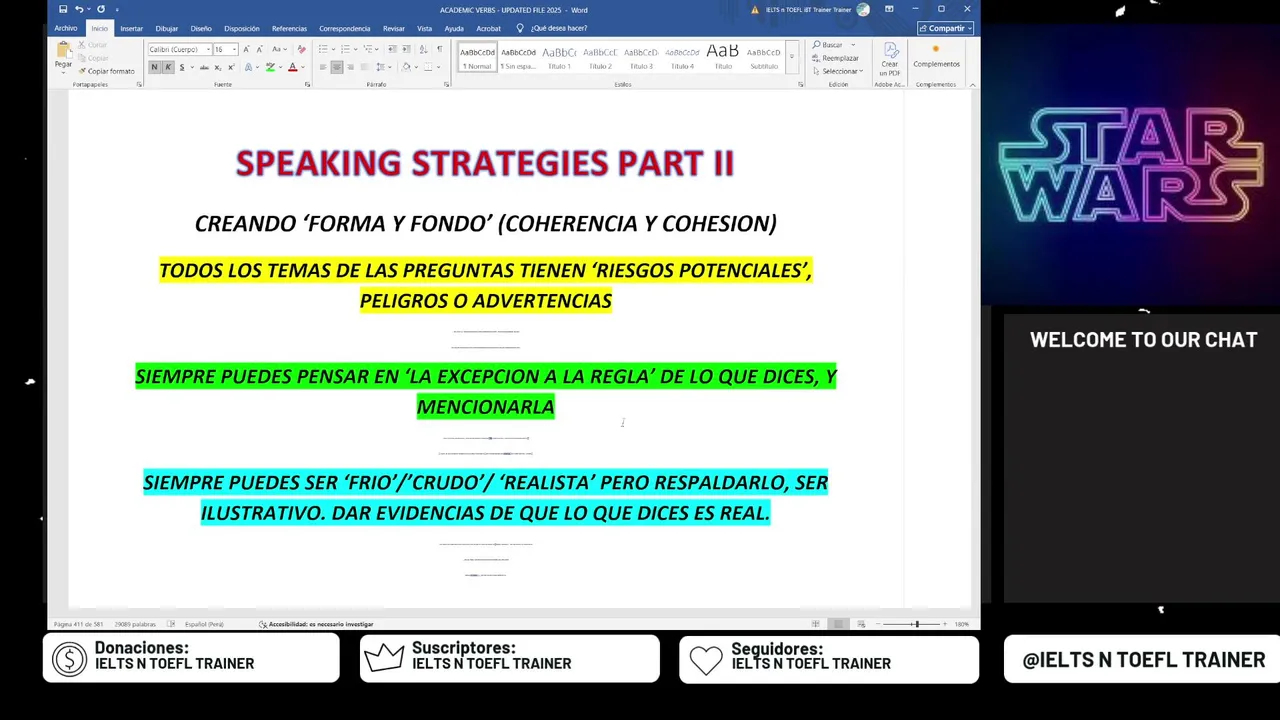Switch to the Insertar tab
The width and height of the screenshot is (1280, 720).
(x=132, y=28)
